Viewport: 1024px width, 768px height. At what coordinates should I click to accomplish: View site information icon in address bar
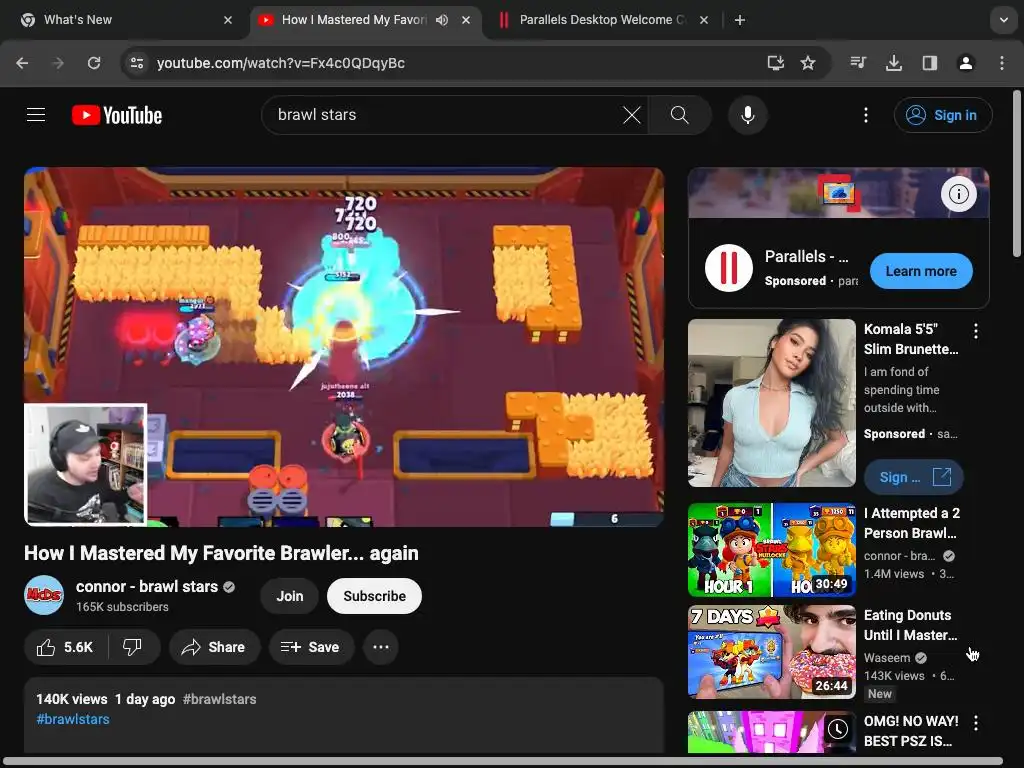137,63
